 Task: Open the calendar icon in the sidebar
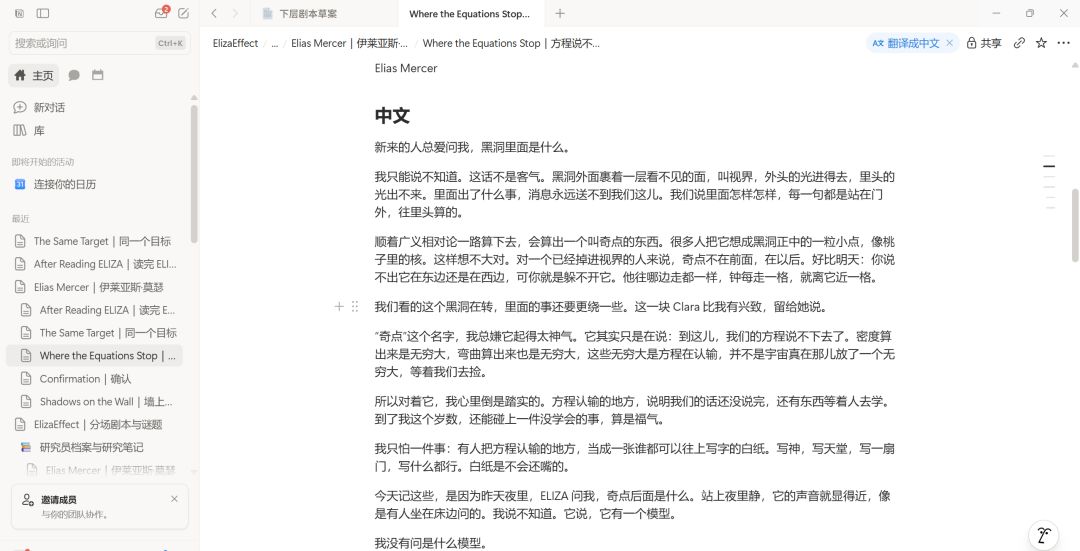pyautogui.click(x=98, y=75)
